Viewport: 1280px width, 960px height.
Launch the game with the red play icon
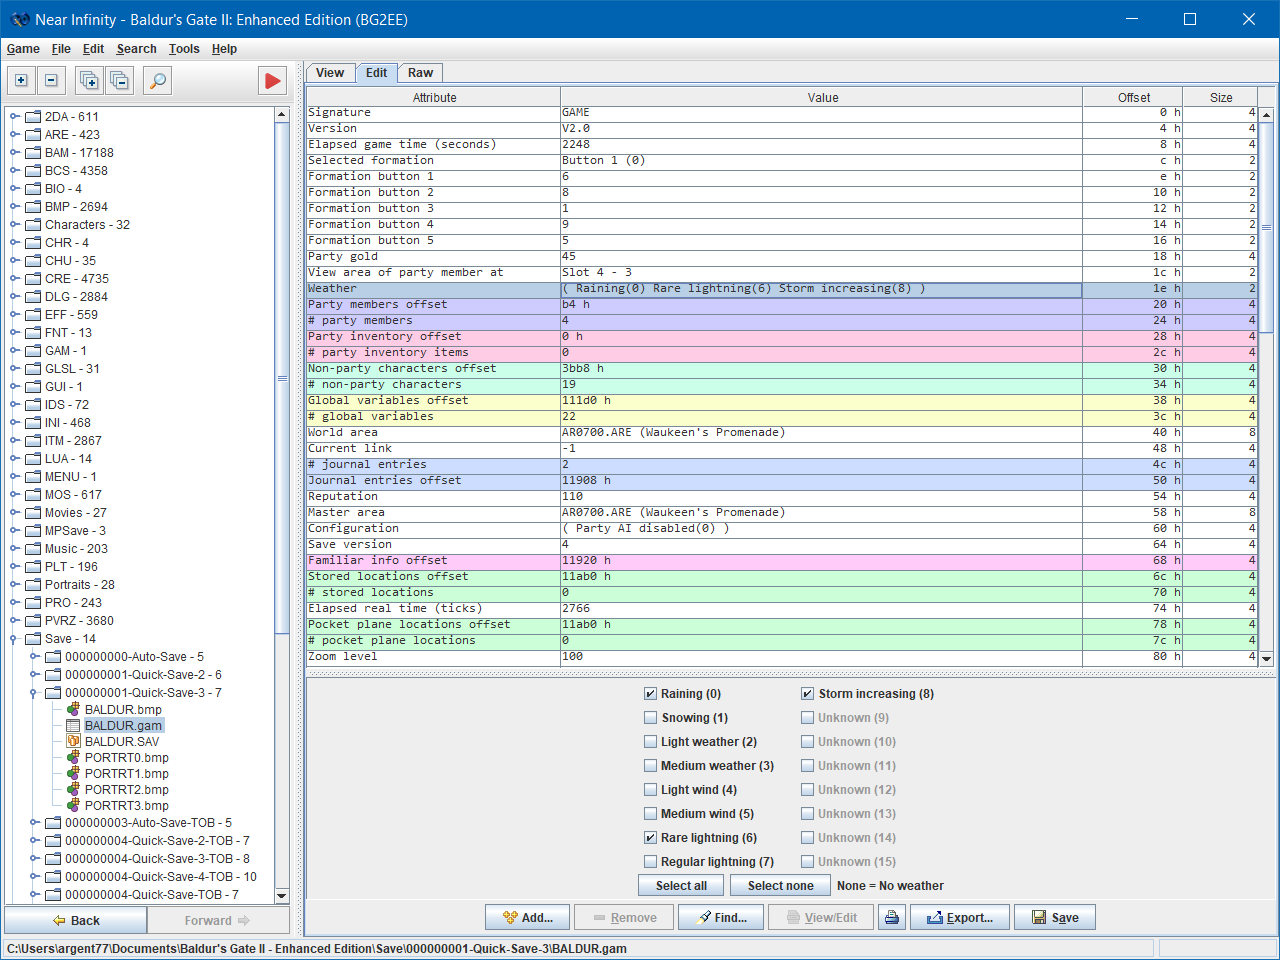coord(272,81)
